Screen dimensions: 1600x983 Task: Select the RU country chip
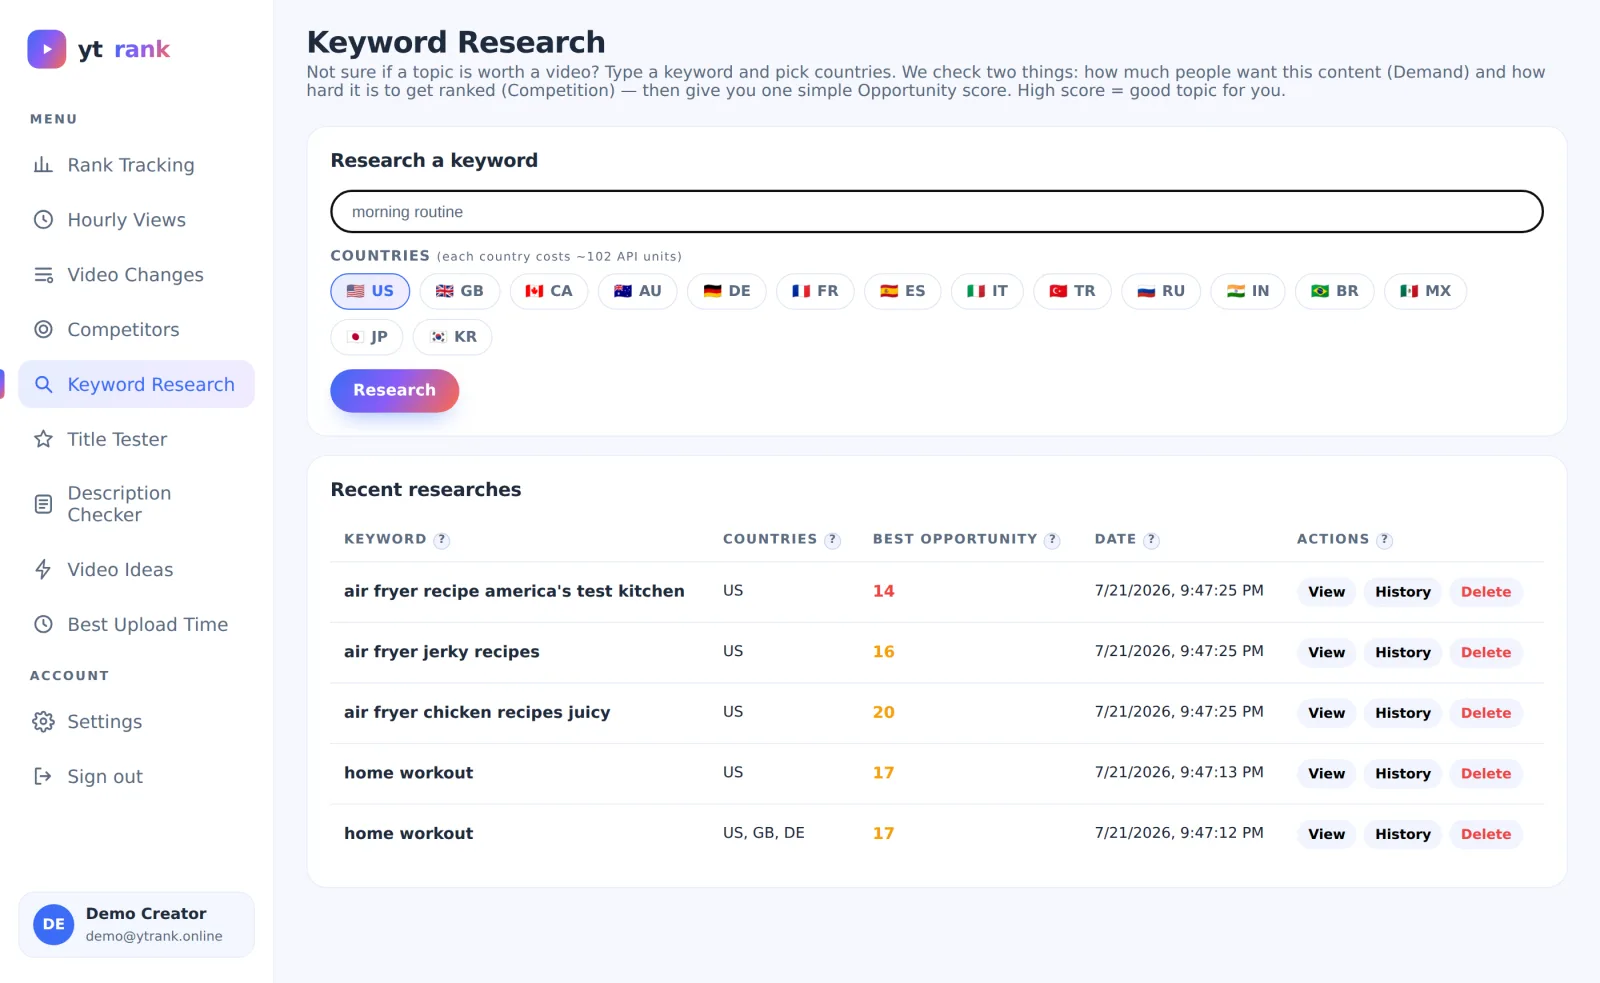(x=1161, y=291)
